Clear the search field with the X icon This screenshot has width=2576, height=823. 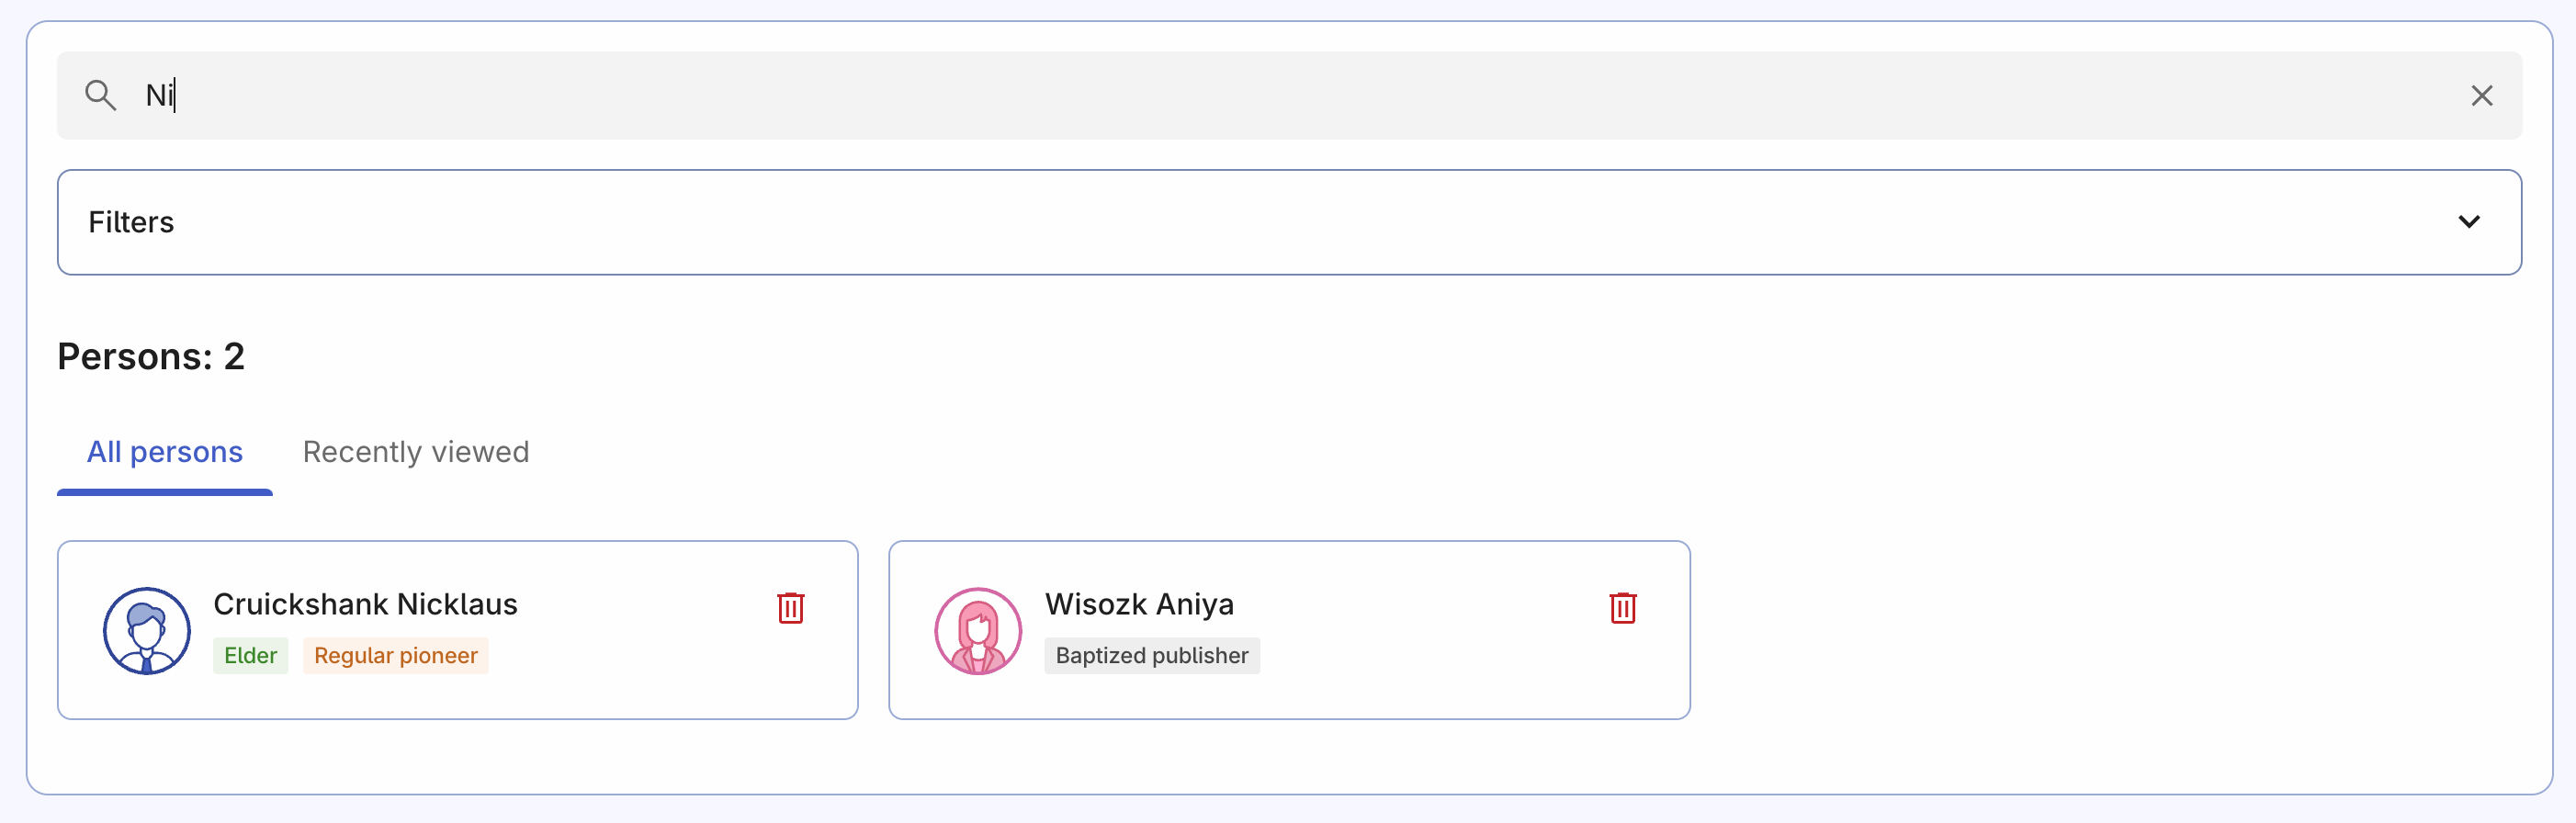tap(2481, 96)
